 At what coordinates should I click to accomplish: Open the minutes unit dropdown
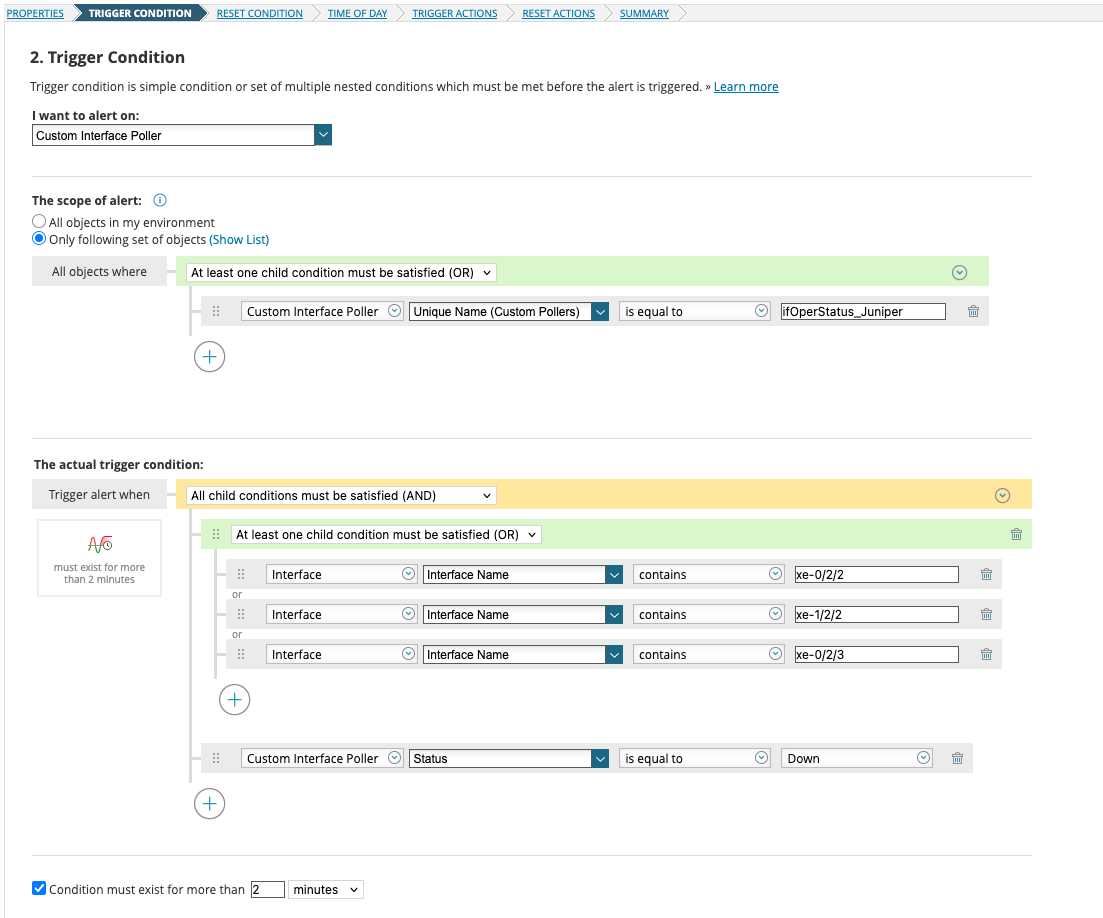coord(326,889)
